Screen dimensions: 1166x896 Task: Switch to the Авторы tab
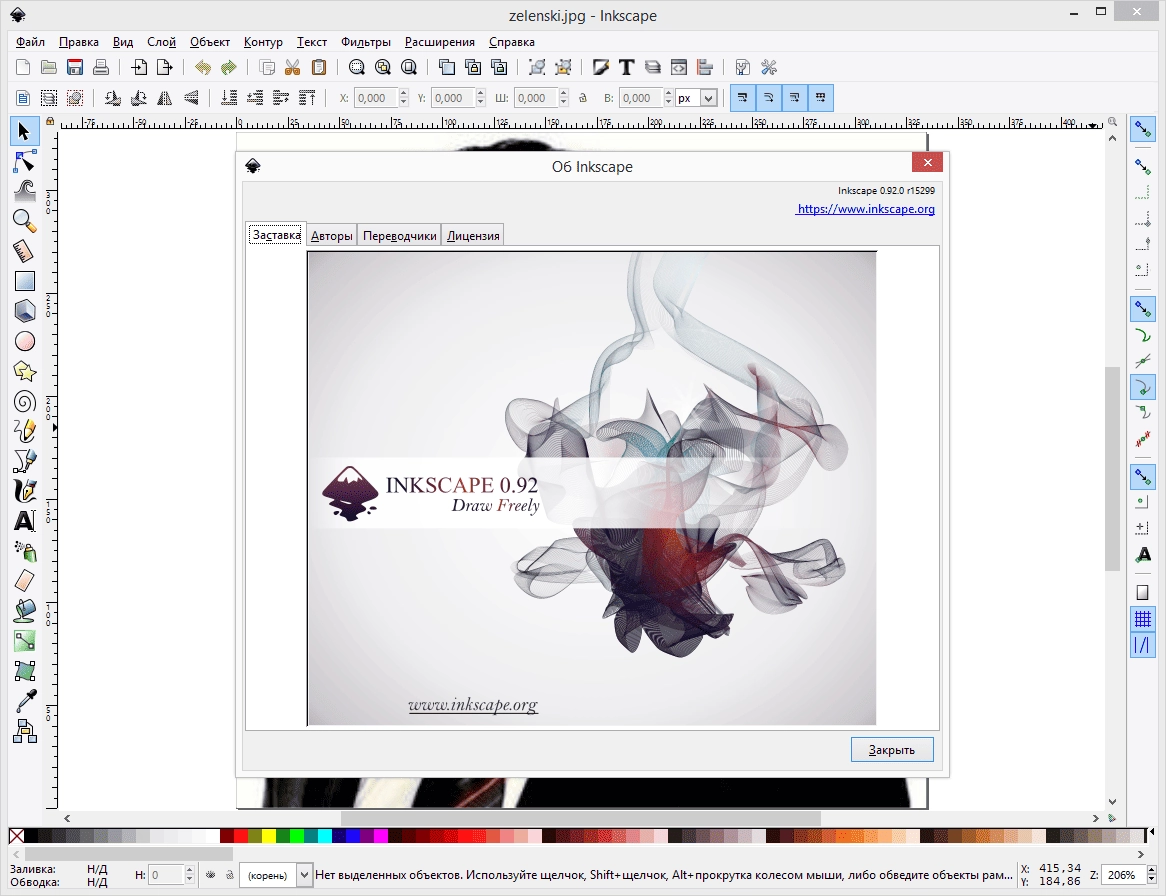tap(332, 236)
